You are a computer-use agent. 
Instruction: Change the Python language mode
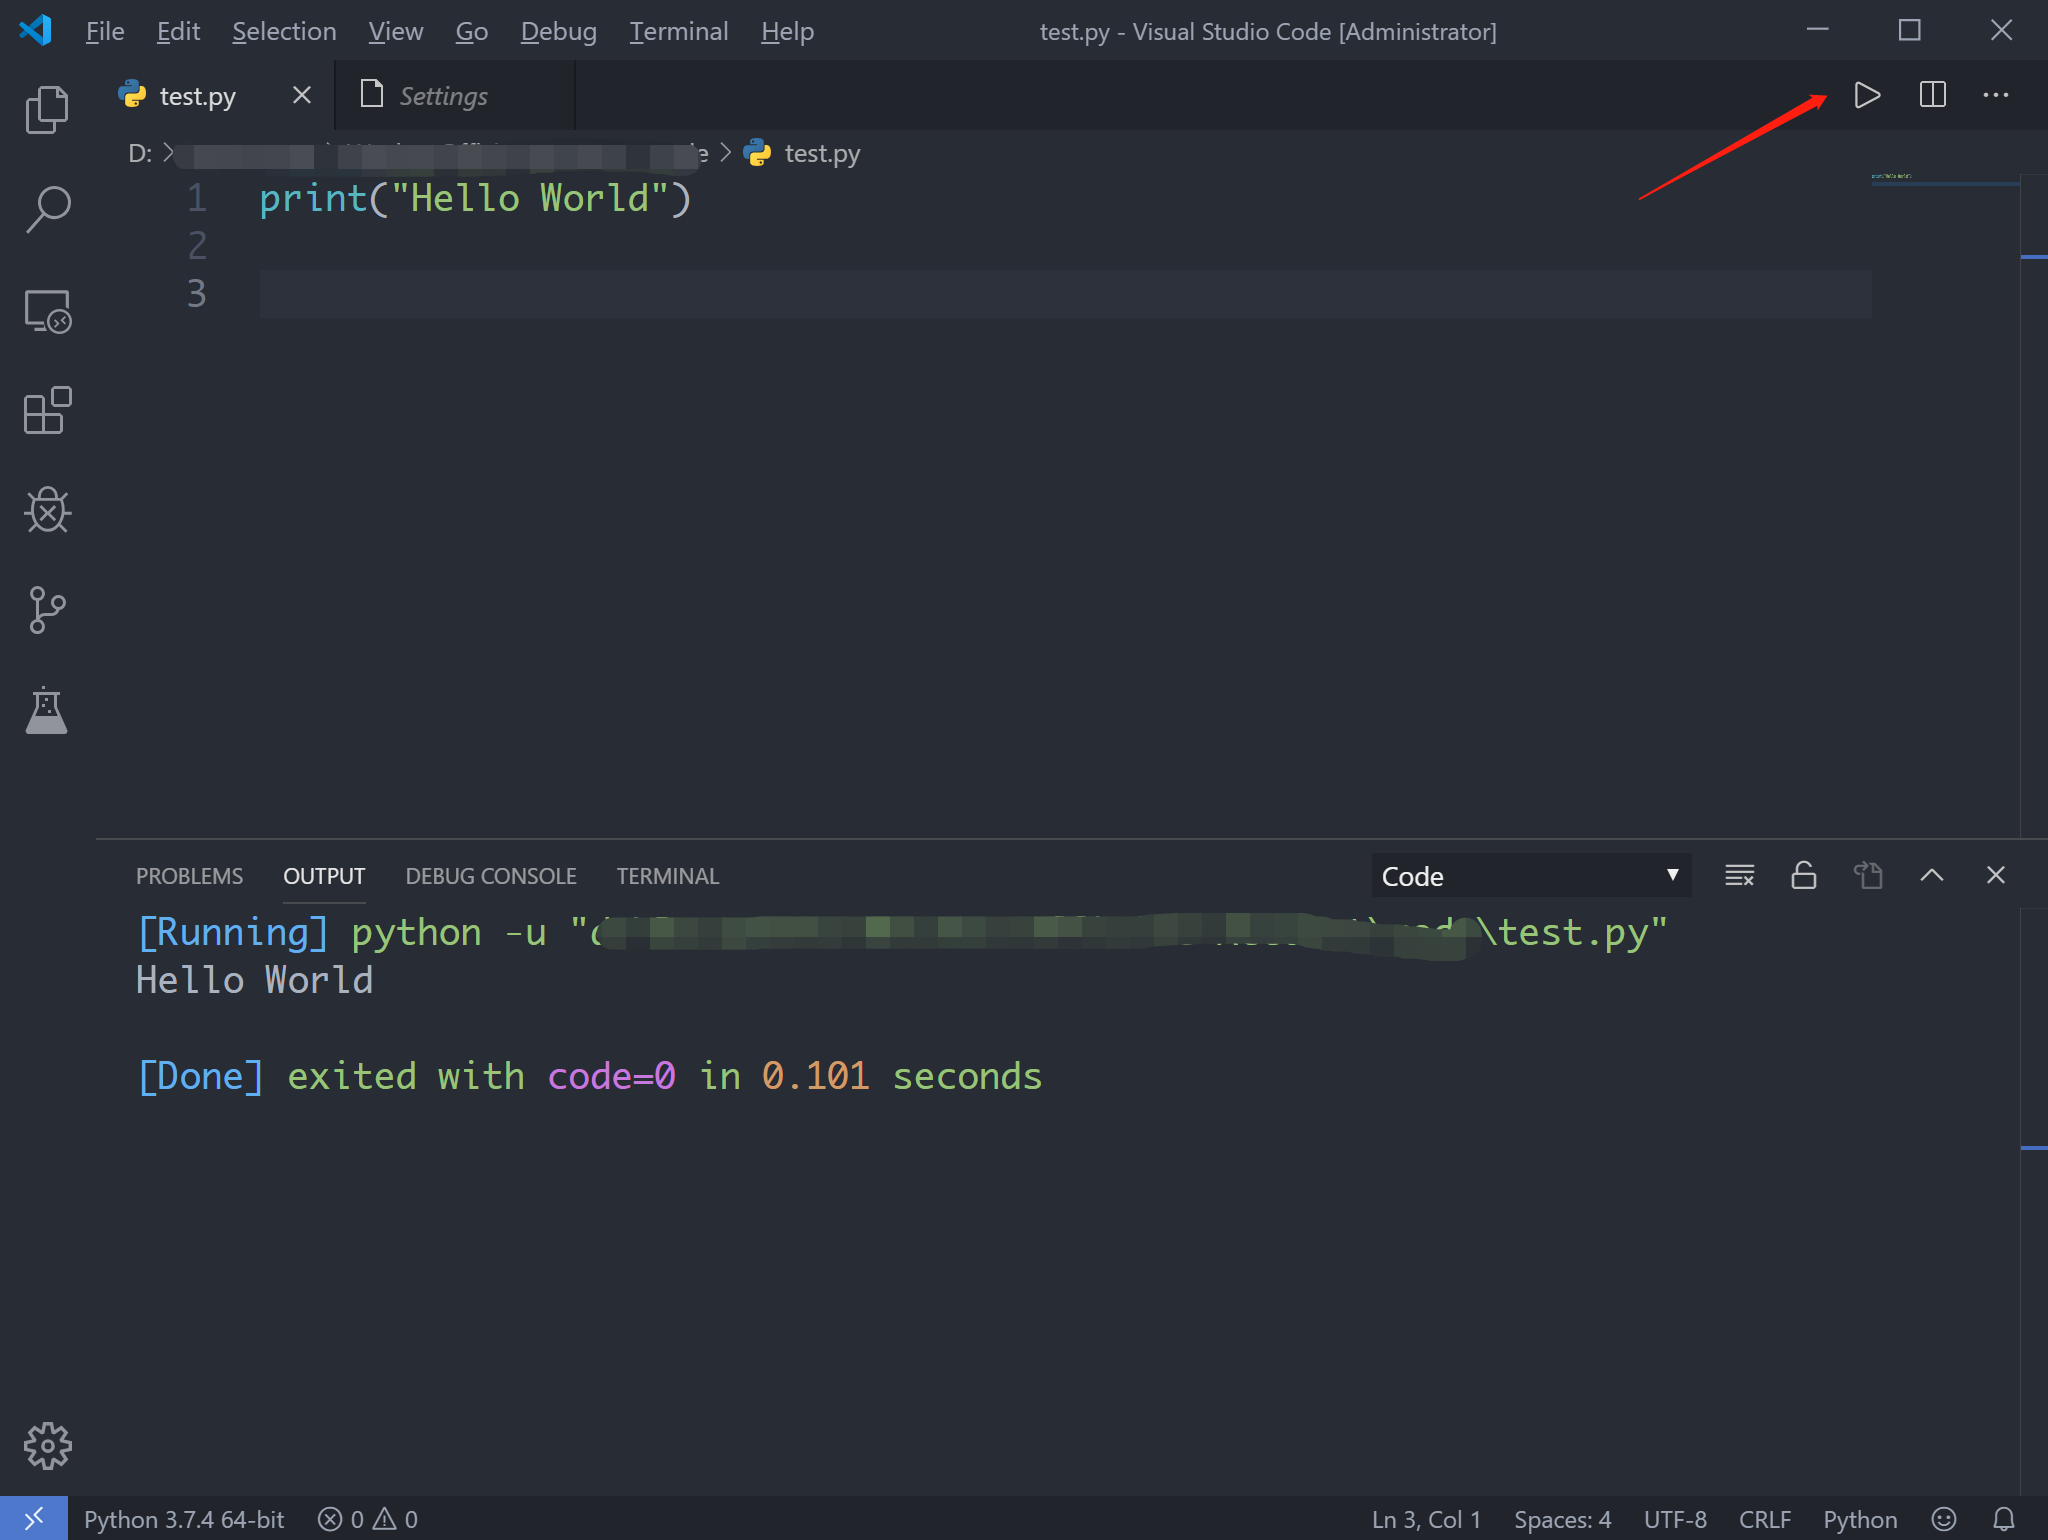point(1860,1519)
